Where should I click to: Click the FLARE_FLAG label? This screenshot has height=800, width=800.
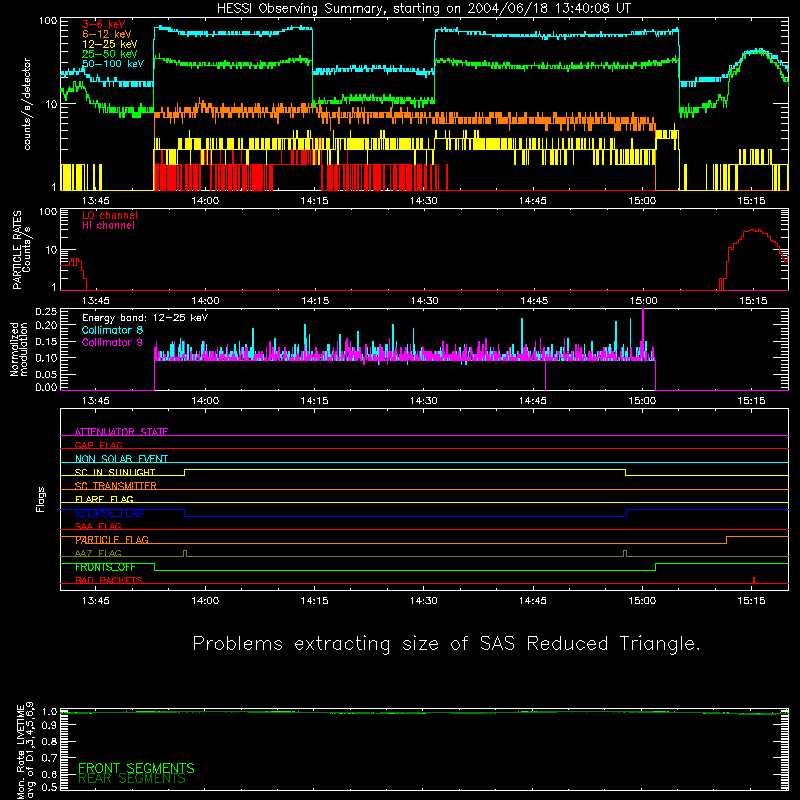(104, 499)
